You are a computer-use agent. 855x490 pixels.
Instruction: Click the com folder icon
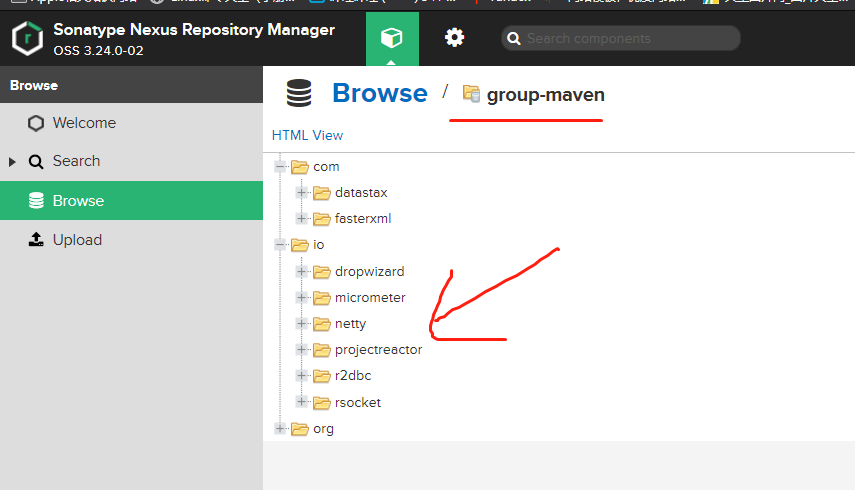click(x=300, y=167)
